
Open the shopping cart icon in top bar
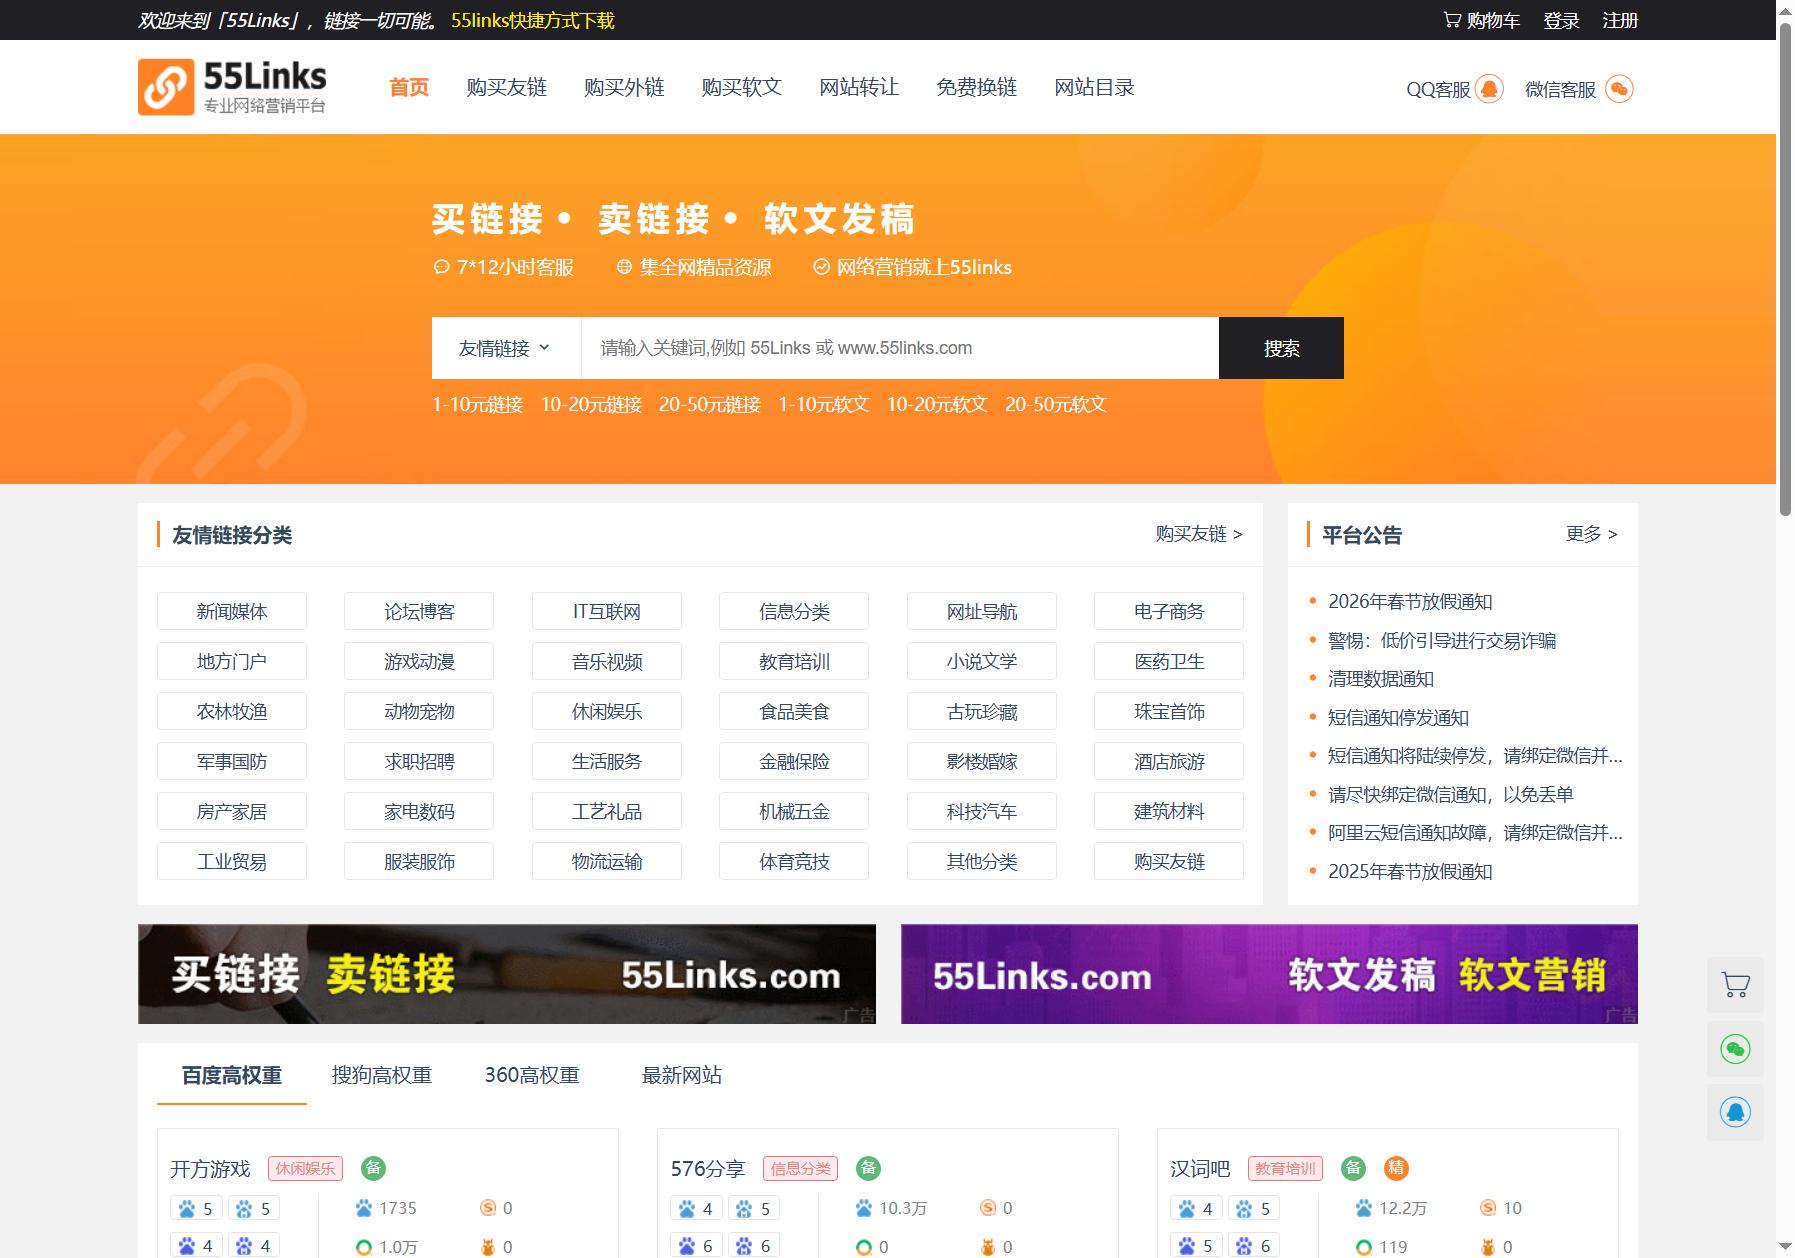1452,20
